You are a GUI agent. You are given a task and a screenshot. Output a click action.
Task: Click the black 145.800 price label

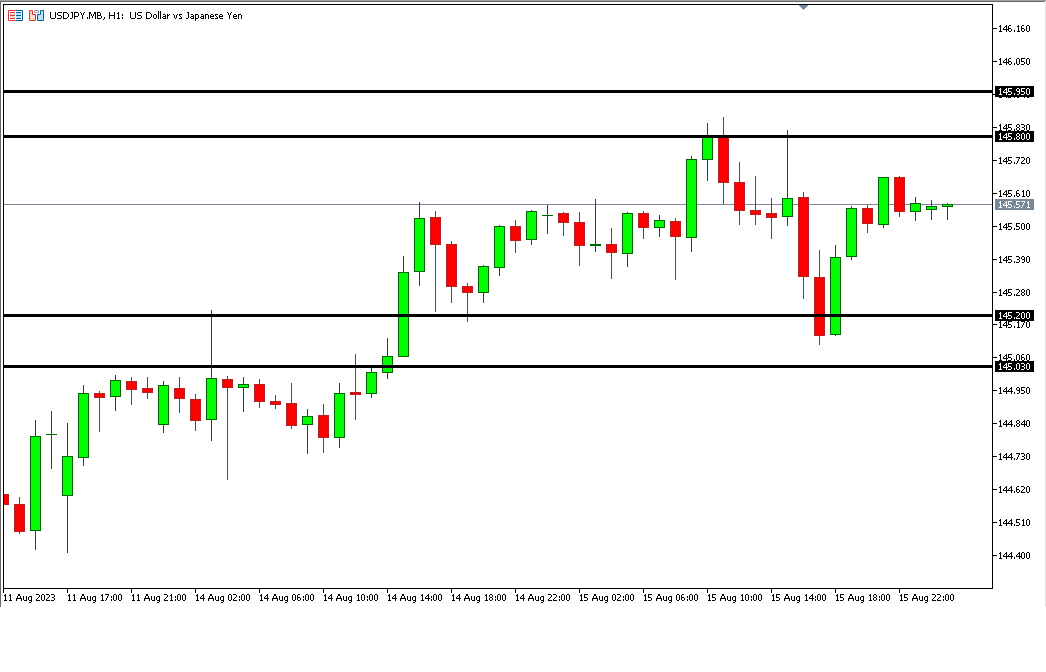click(1014, 137)
